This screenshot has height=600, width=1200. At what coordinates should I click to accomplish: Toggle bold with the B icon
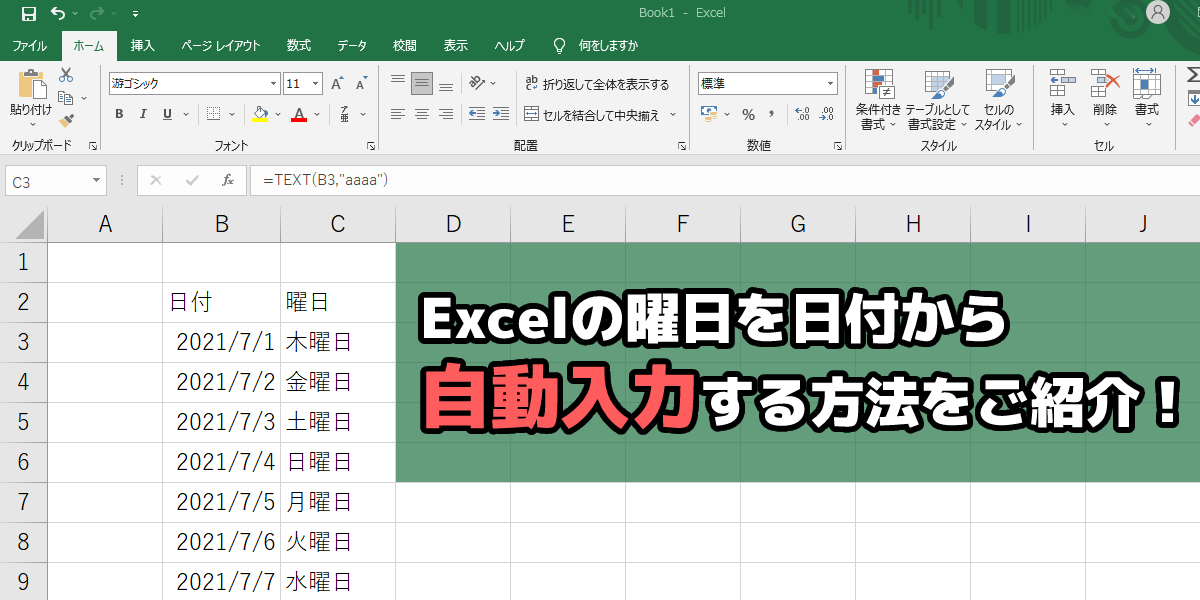pyautogui.click(x=118, y=114)
